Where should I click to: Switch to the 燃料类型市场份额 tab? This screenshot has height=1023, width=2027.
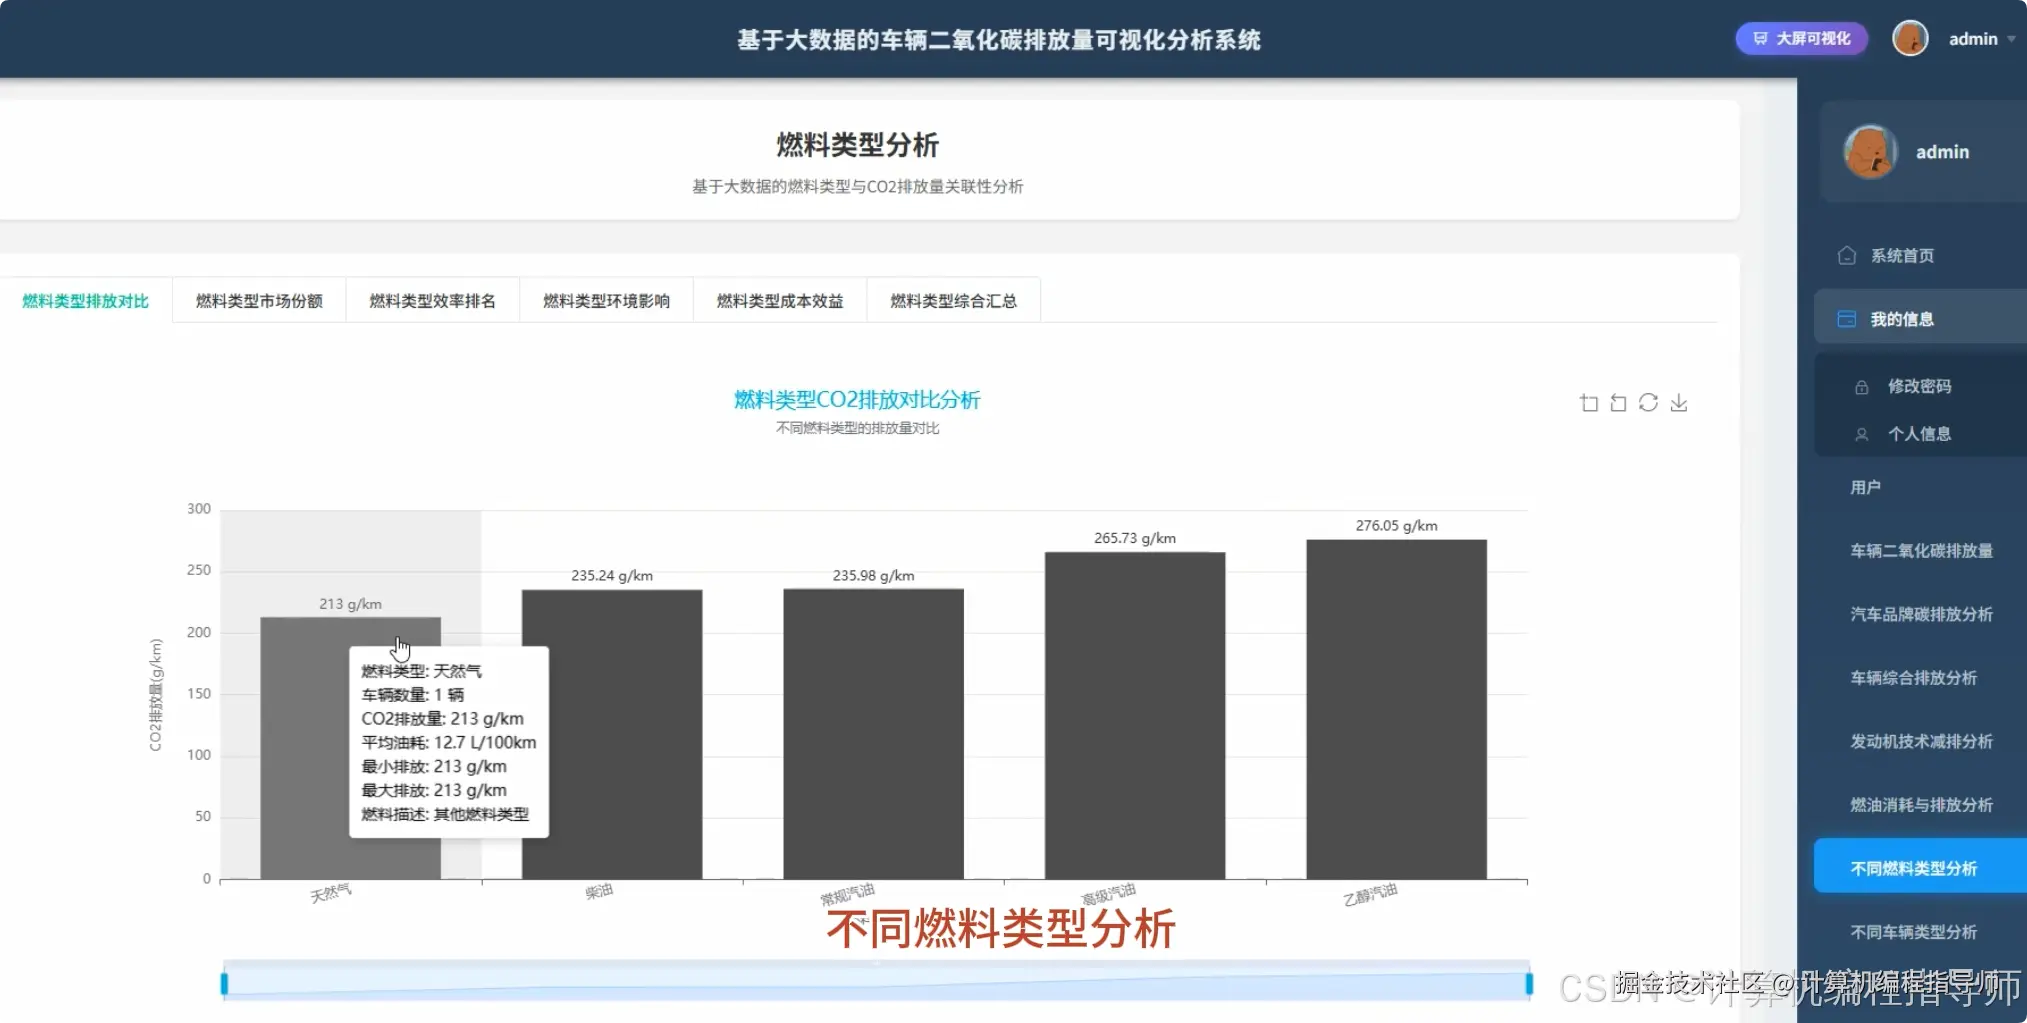click(259, 300)
